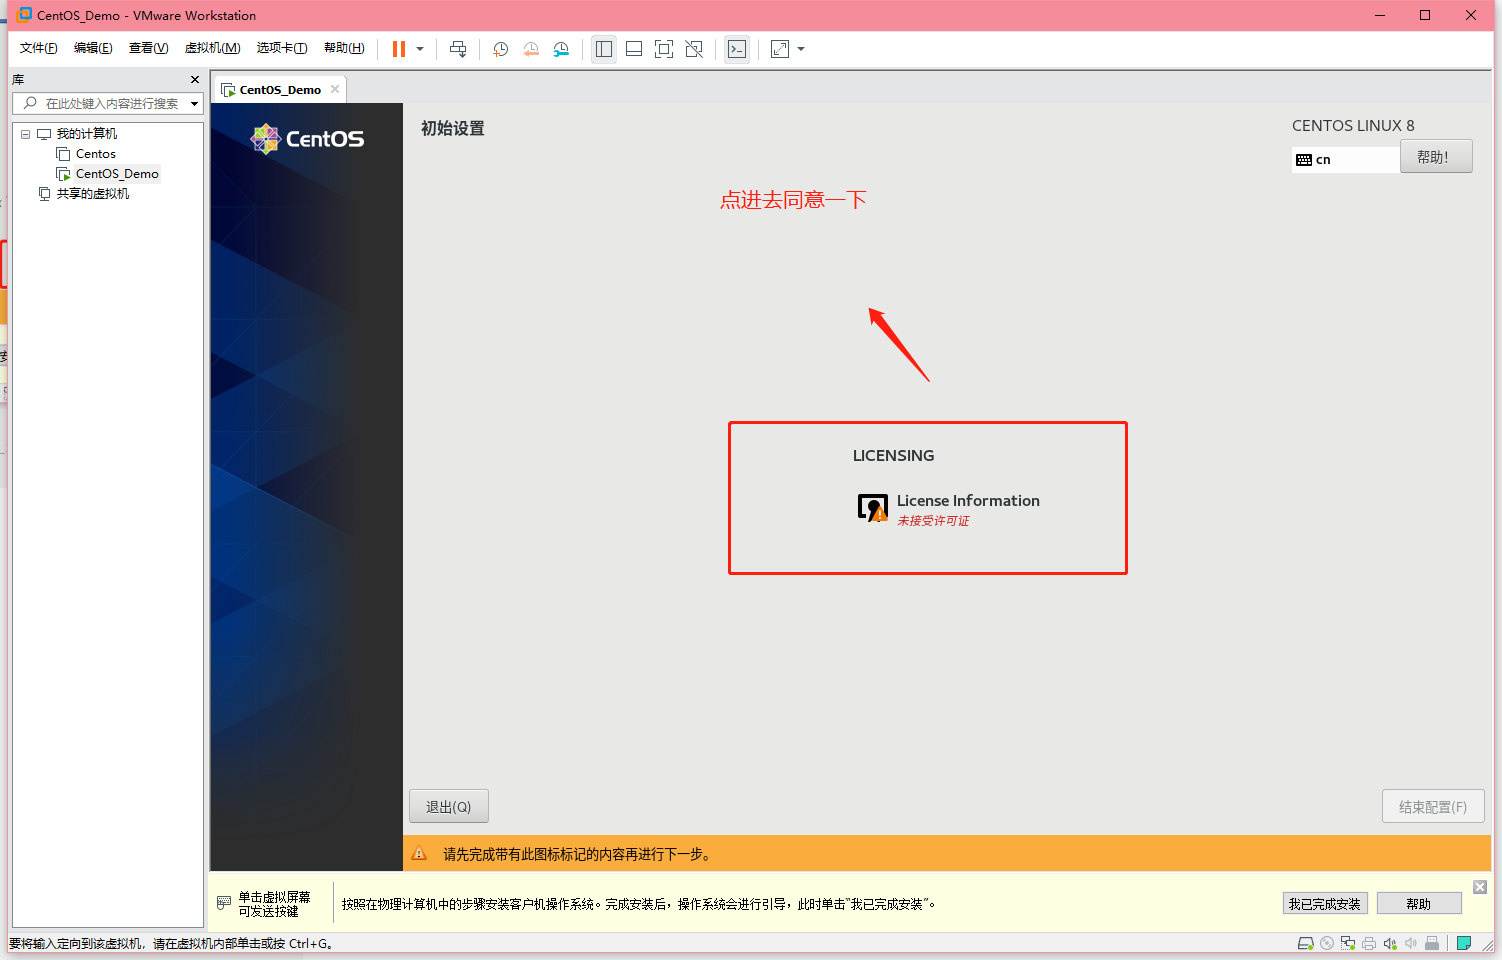
Task: Click the CD/DVD drive status icon
Action: pyautogui.click(x=1327, y=943)
